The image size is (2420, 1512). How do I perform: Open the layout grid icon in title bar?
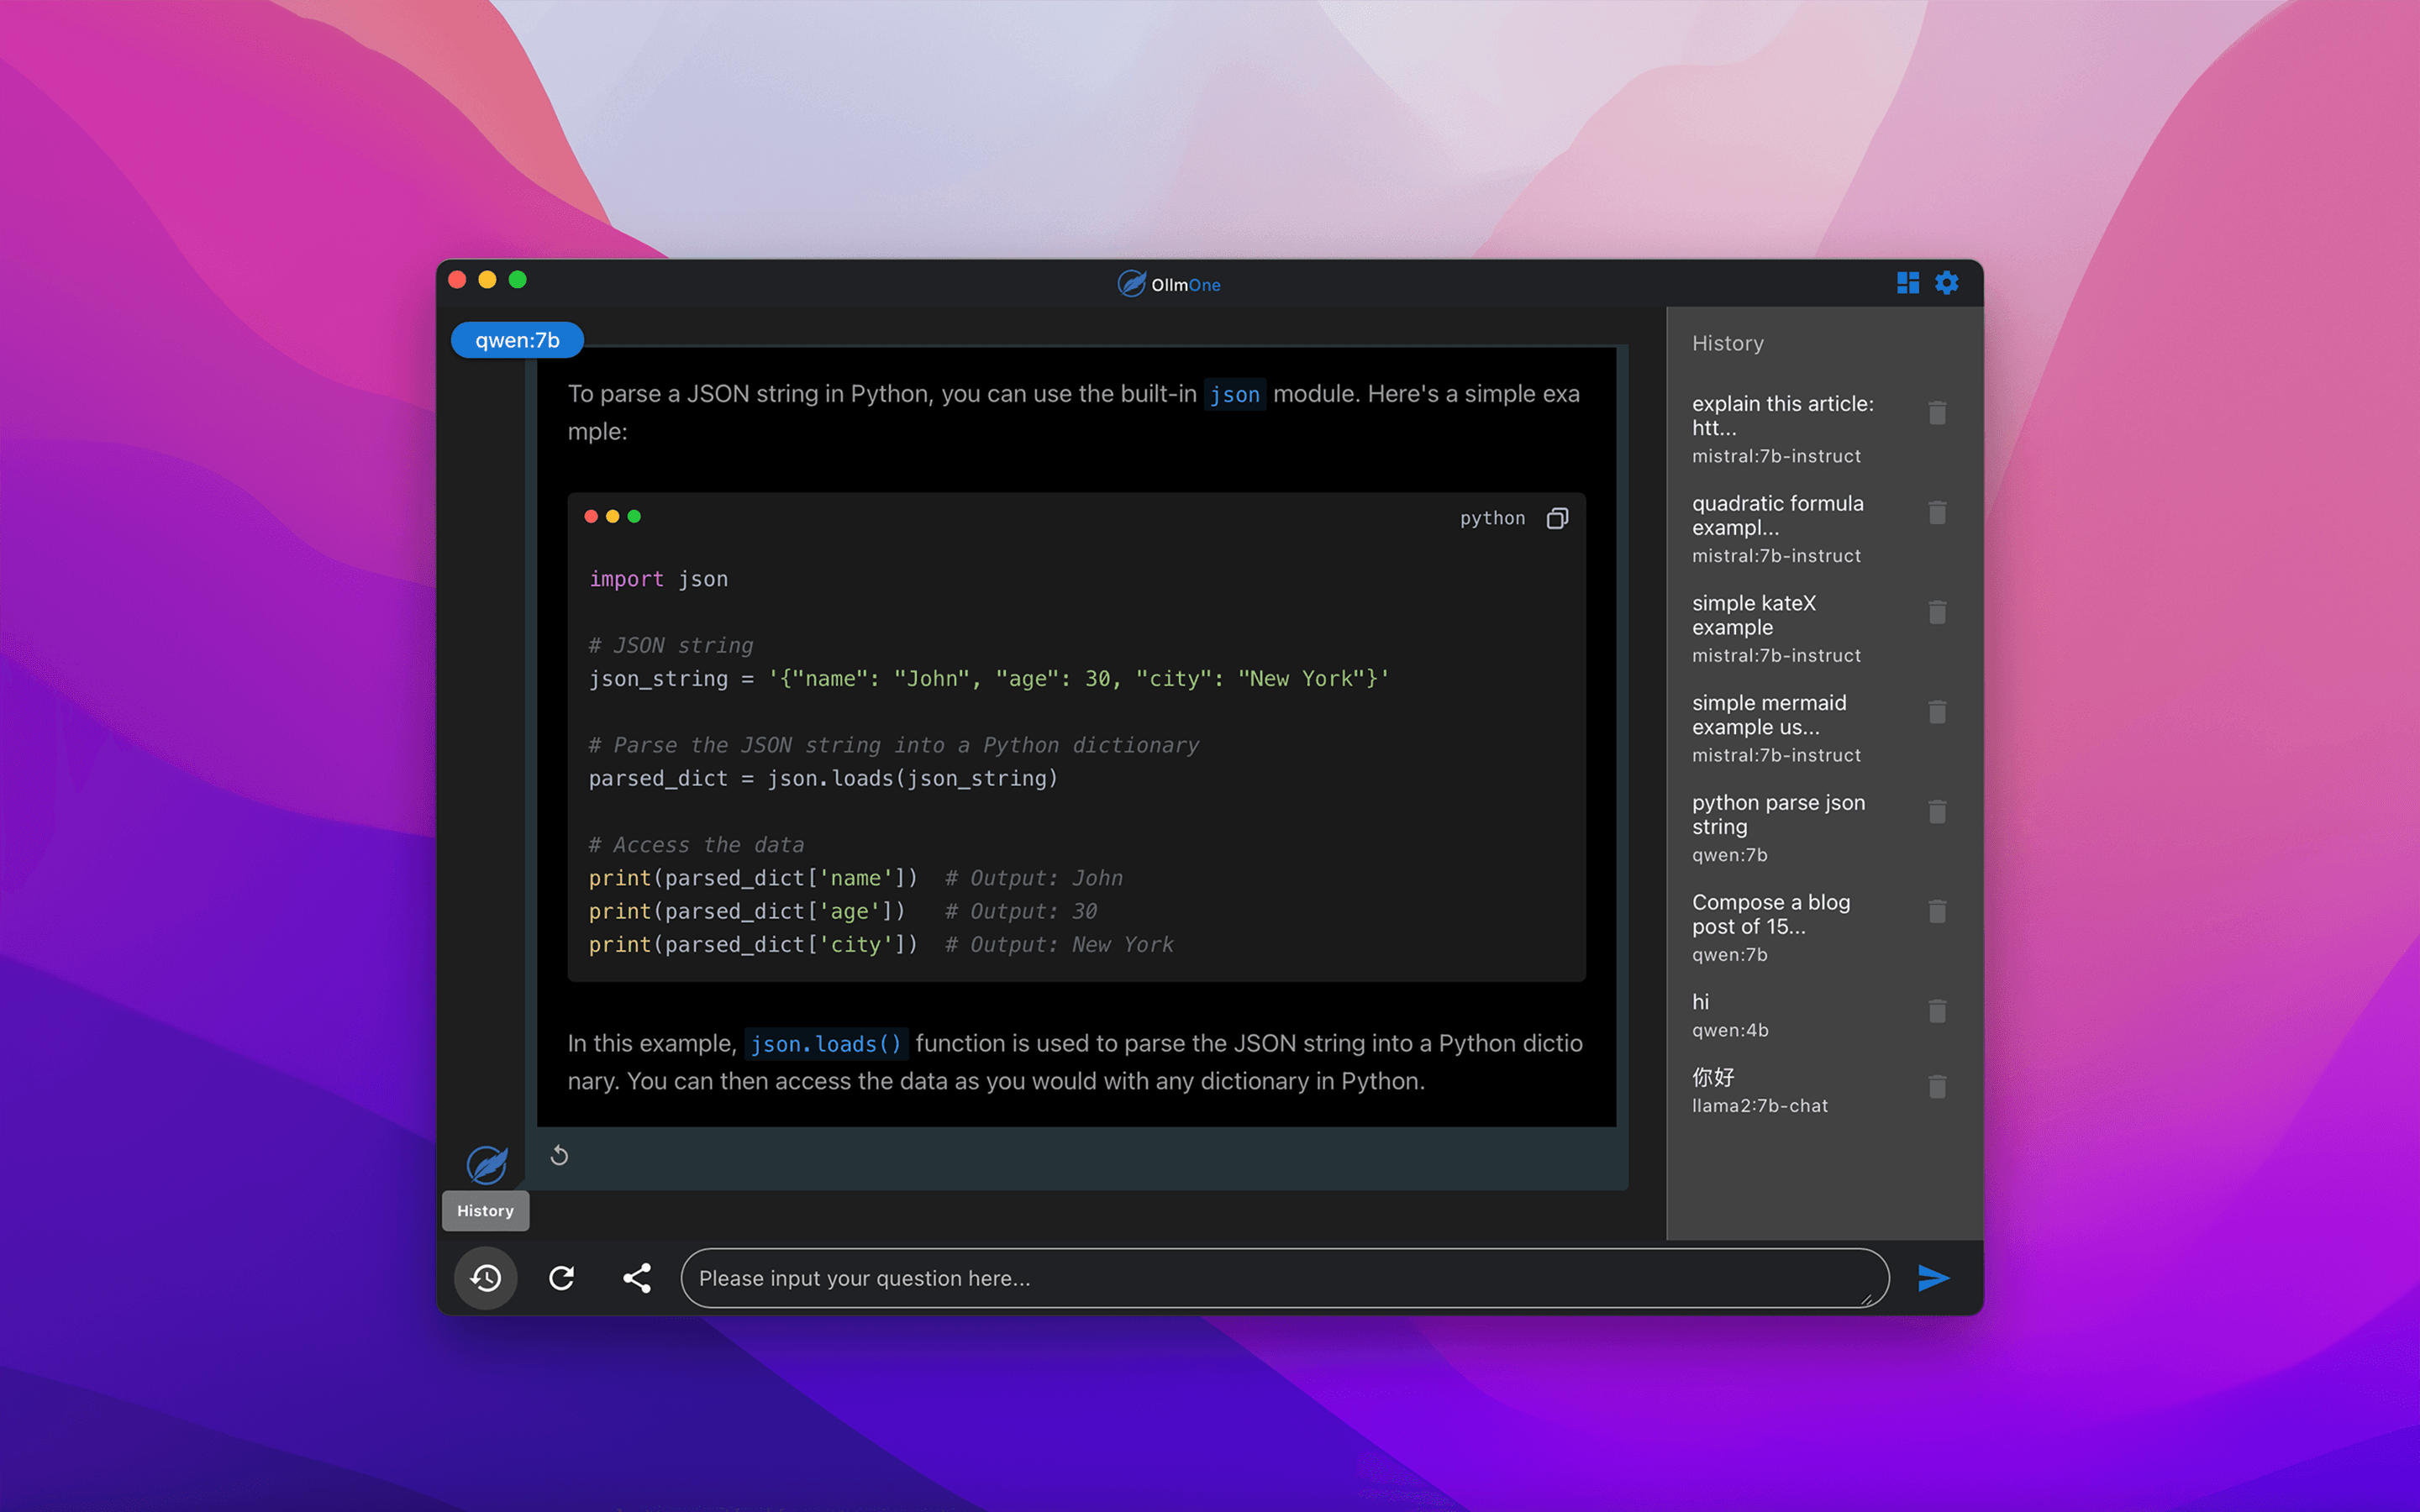1907,283
